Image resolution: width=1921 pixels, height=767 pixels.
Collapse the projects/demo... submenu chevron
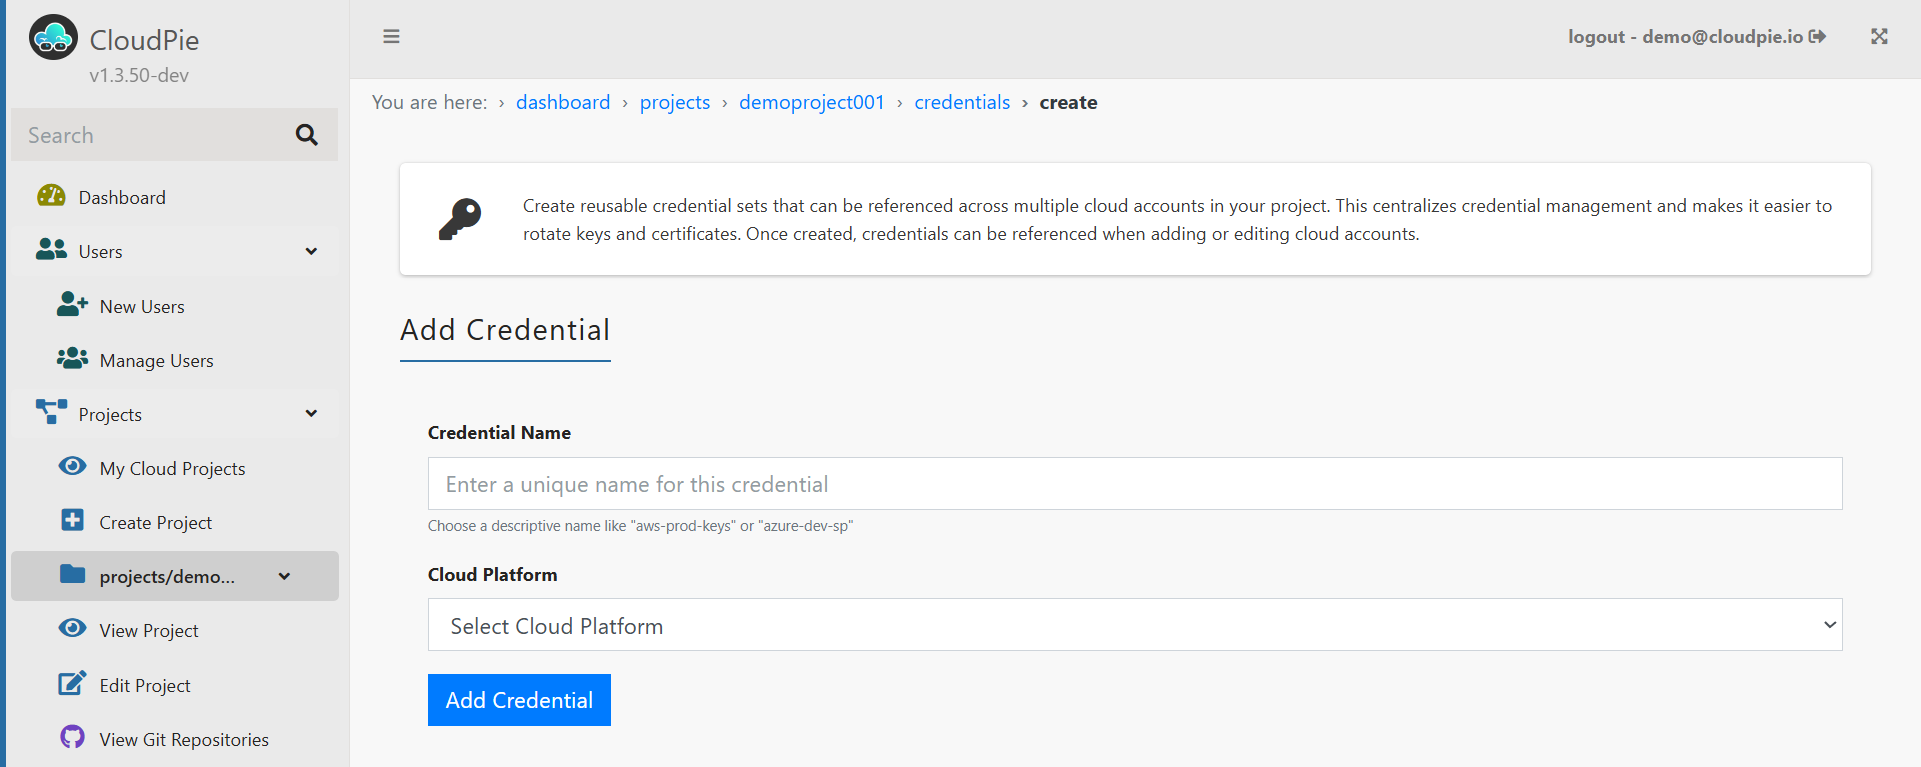coord(284,576)
